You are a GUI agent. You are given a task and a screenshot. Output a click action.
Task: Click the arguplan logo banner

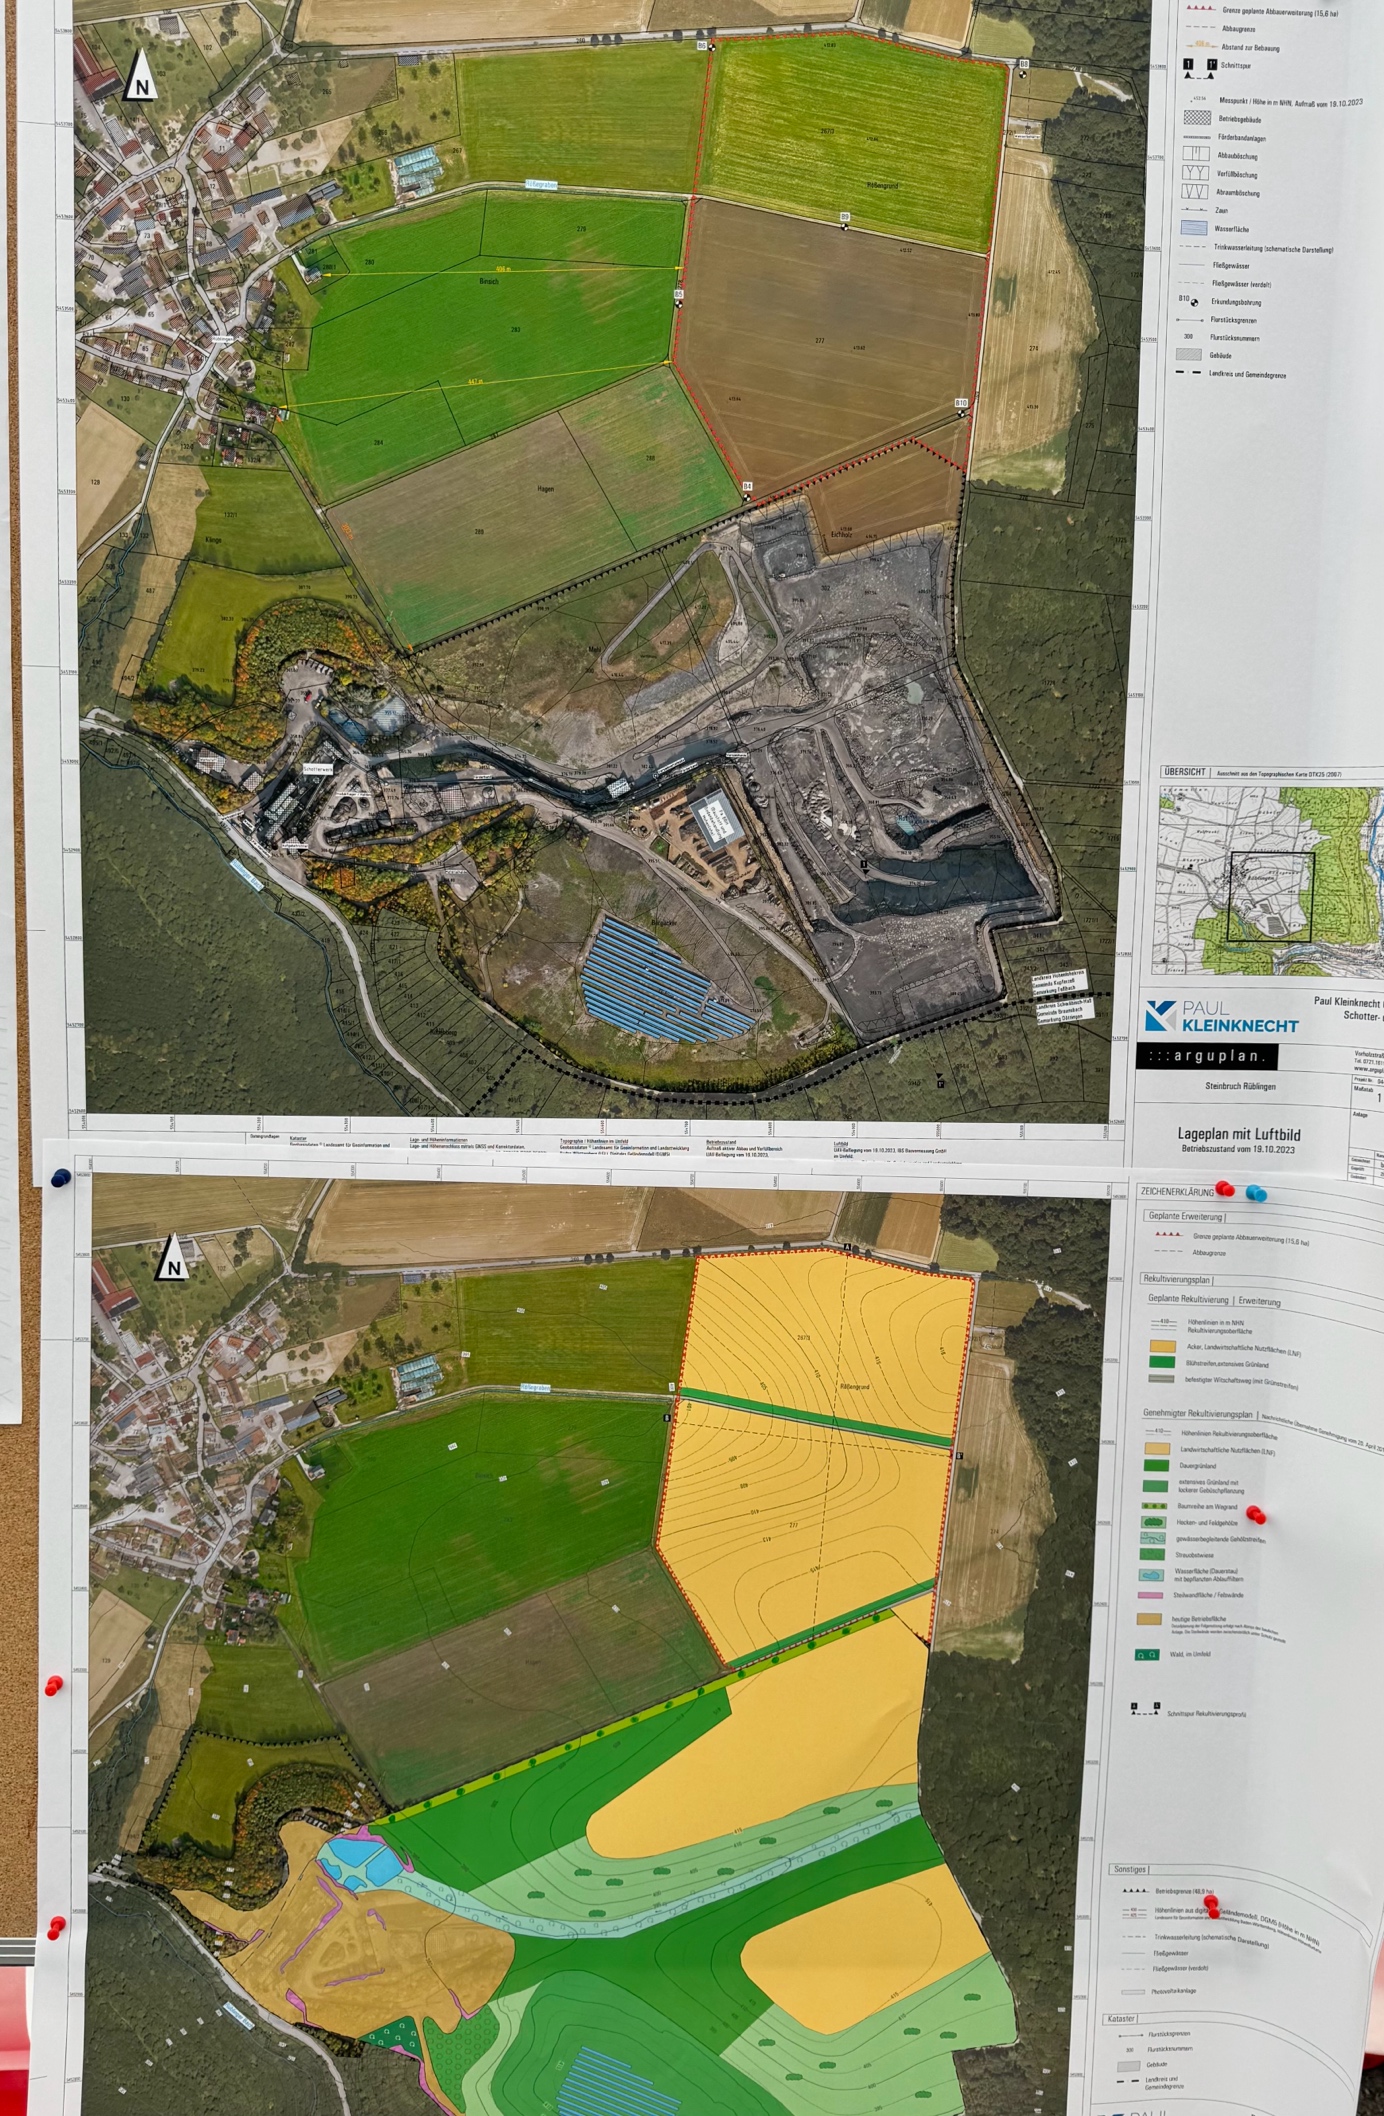tap(1207, 1056)
